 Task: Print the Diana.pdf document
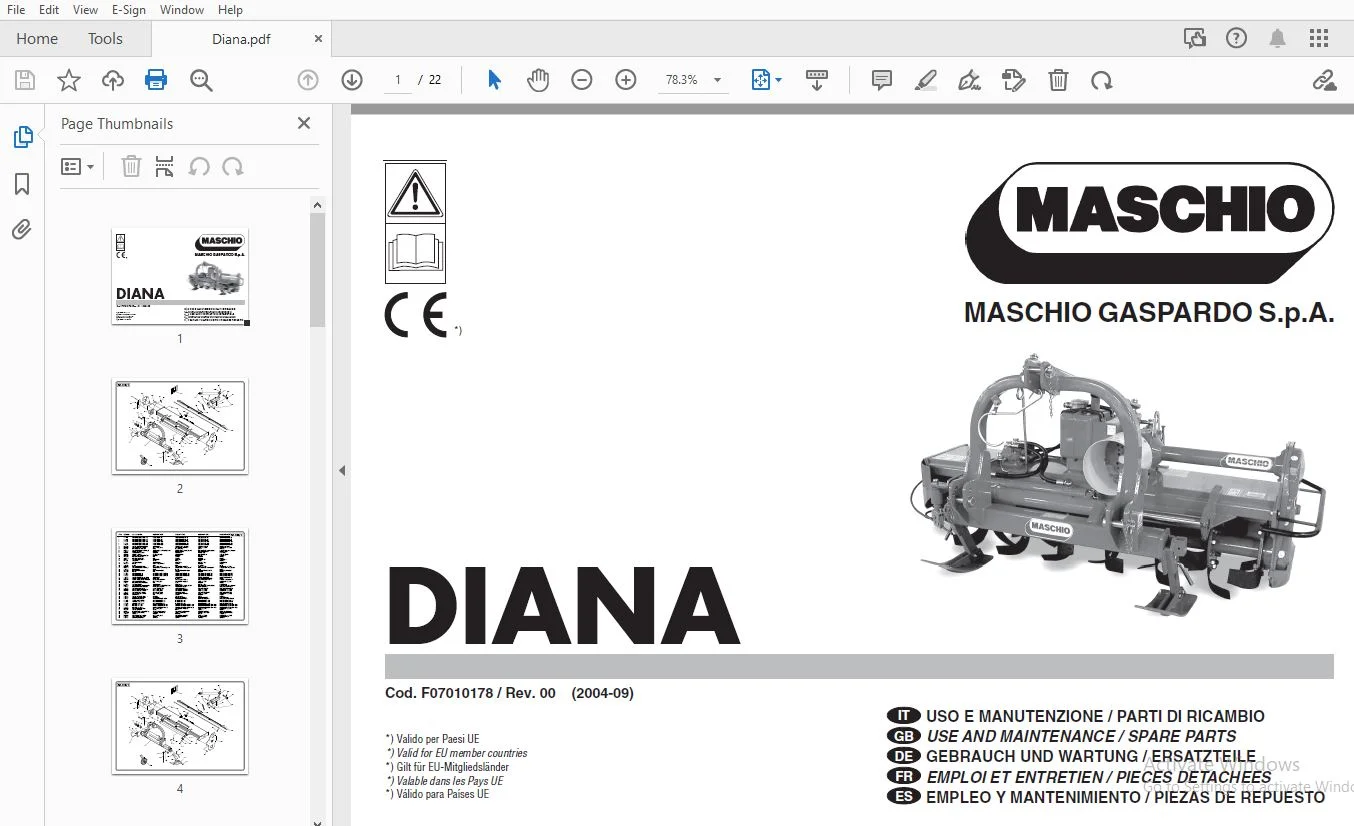[x=156, y=80]
